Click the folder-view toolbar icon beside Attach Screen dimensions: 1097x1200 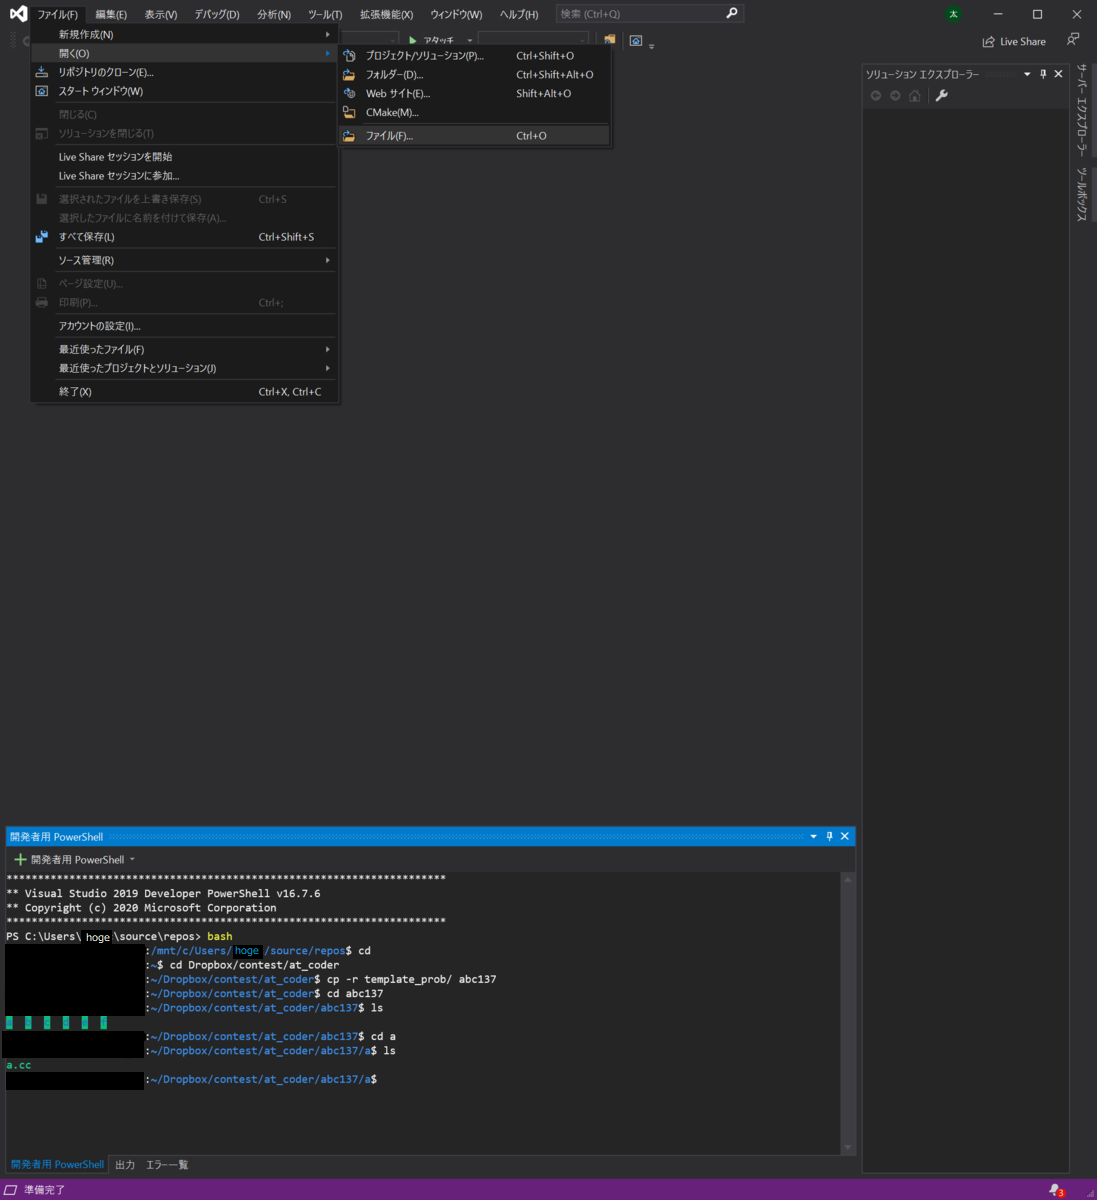coord(609,41)
